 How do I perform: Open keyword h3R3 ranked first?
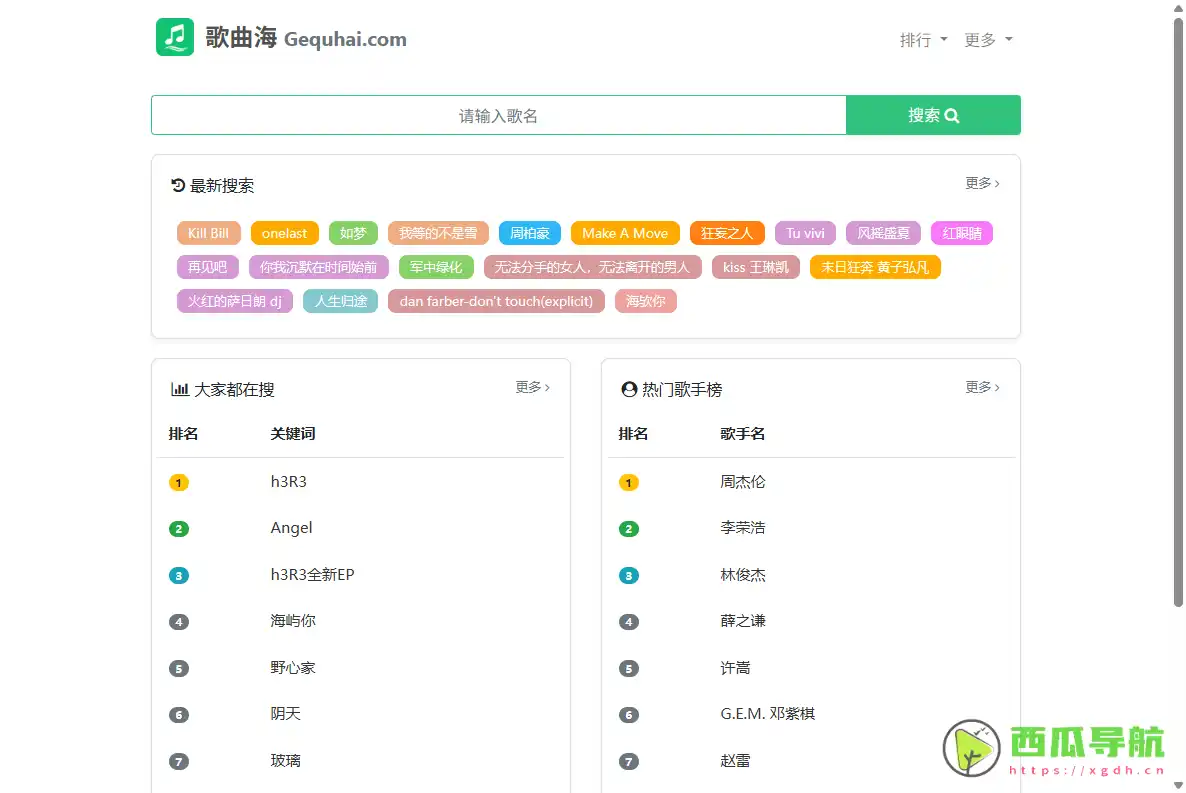(x=289, y=482)
